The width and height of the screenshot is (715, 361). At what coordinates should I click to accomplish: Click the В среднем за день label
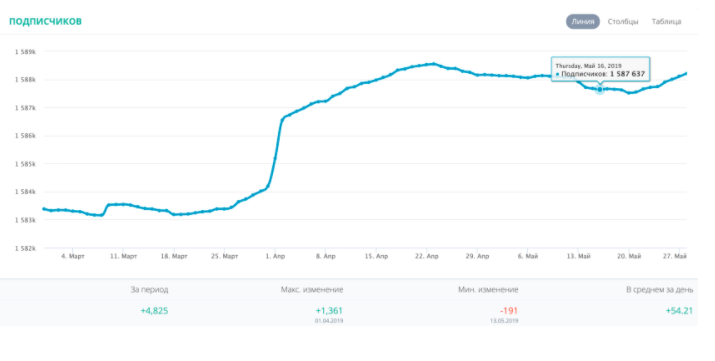coord(659,289)
